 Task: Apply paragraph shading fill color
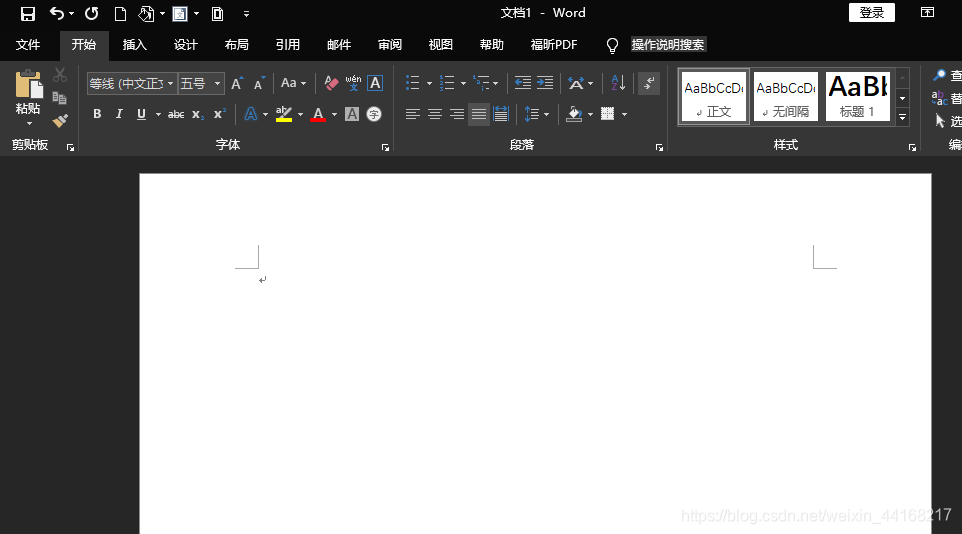pyautogui.click(x=574, y=114)
